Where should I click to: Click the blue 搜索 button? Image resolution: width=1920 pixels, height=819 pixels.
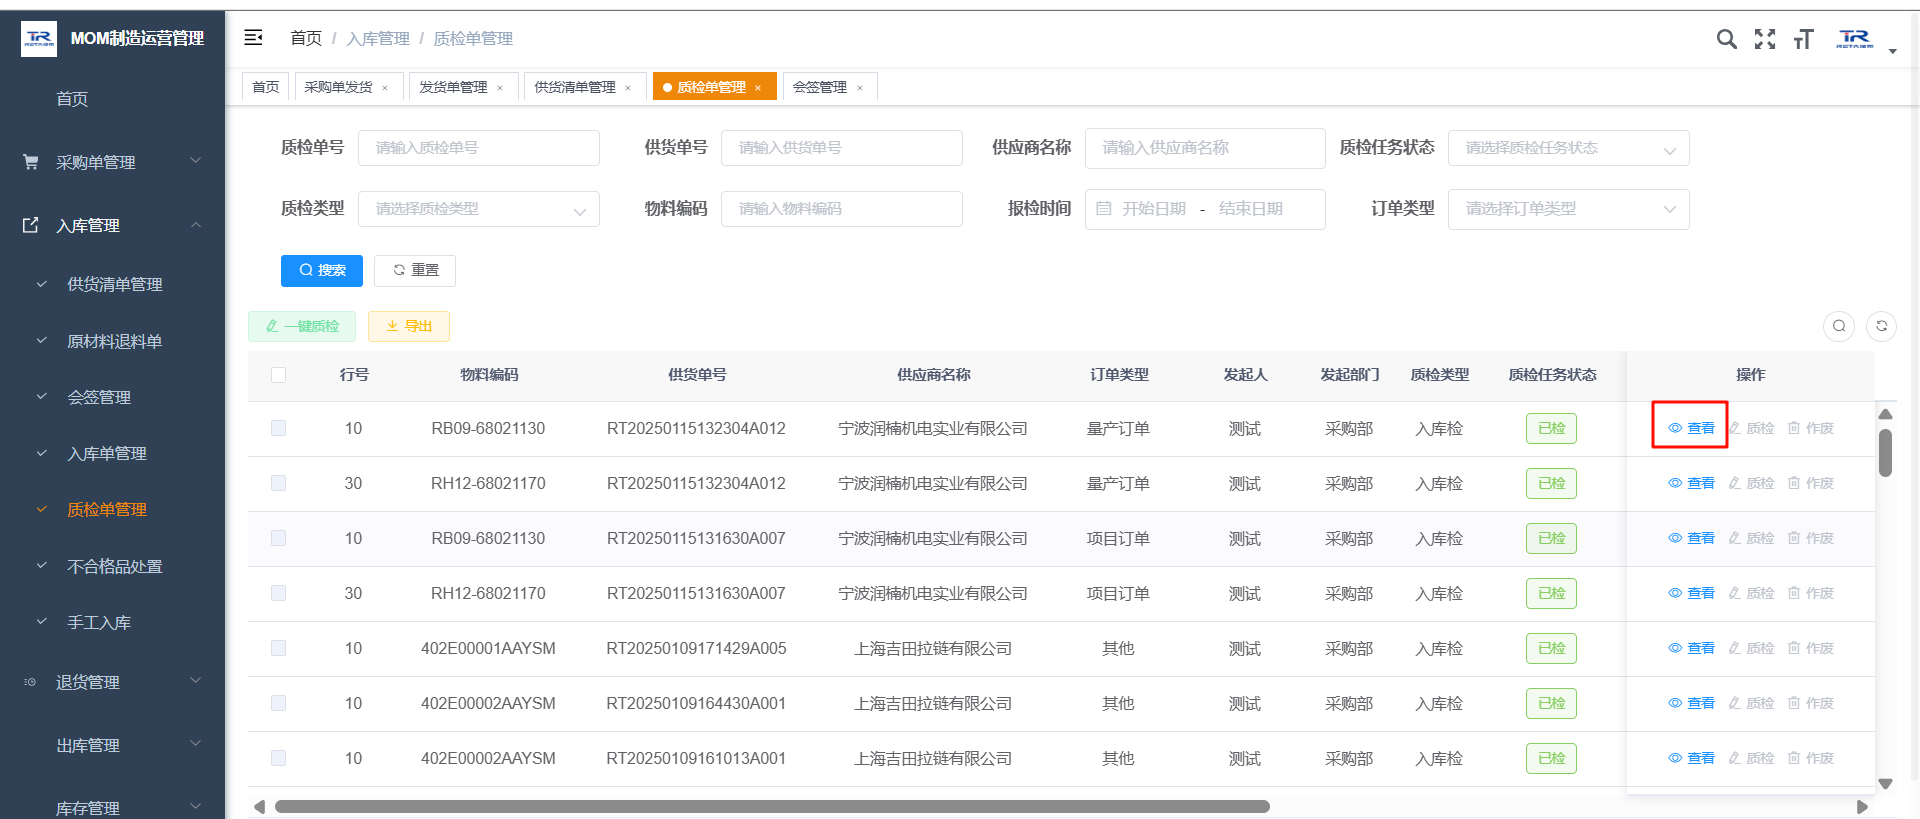[322, 270]
